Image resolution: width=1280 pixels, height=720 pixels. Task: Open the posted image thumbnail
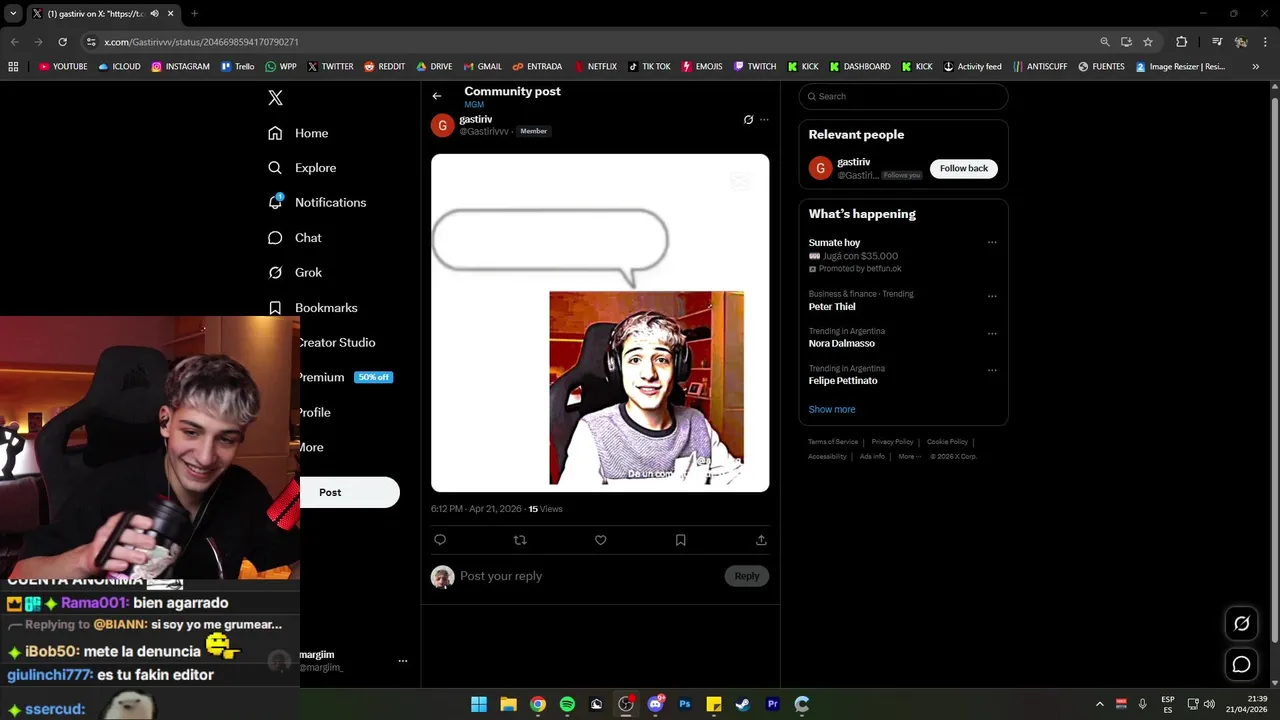click(600, 323)
